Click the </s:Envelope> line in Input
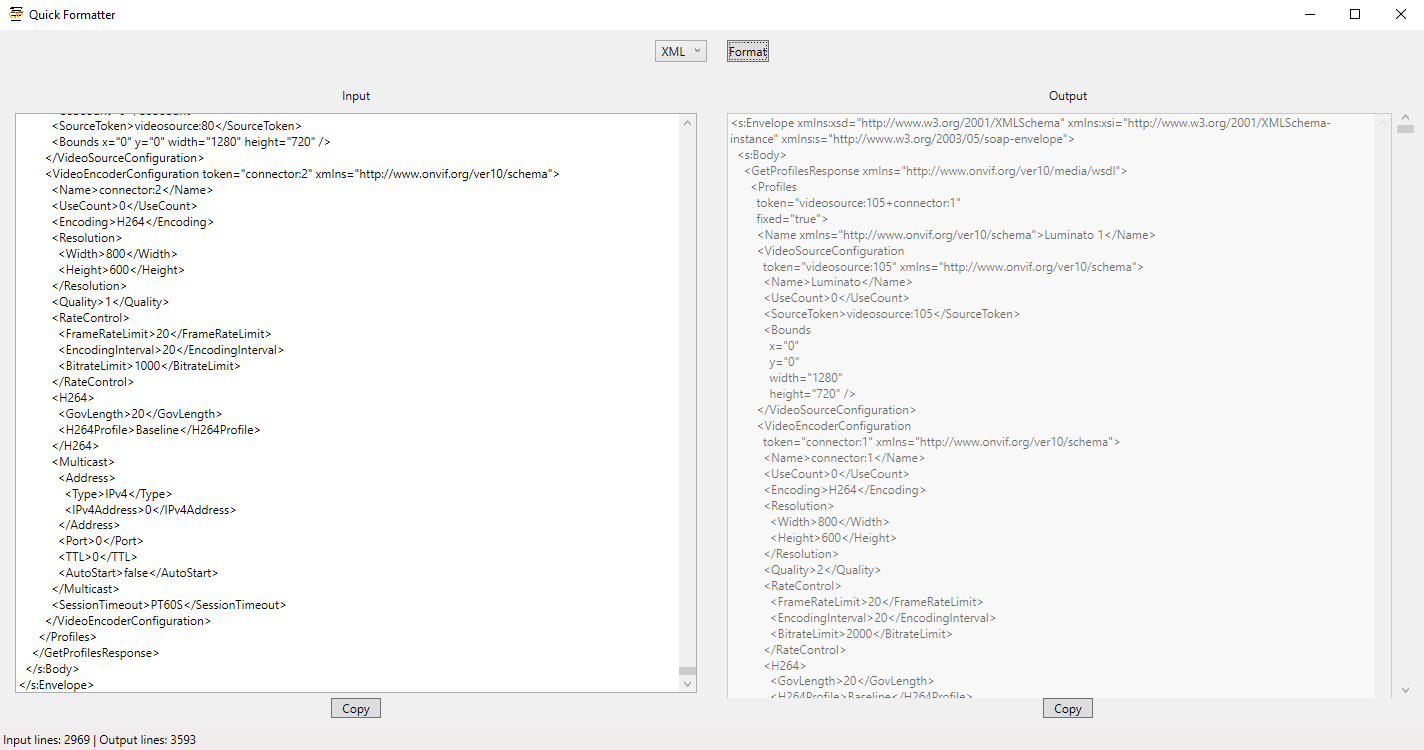The image size is (1424, 750). 56,685
